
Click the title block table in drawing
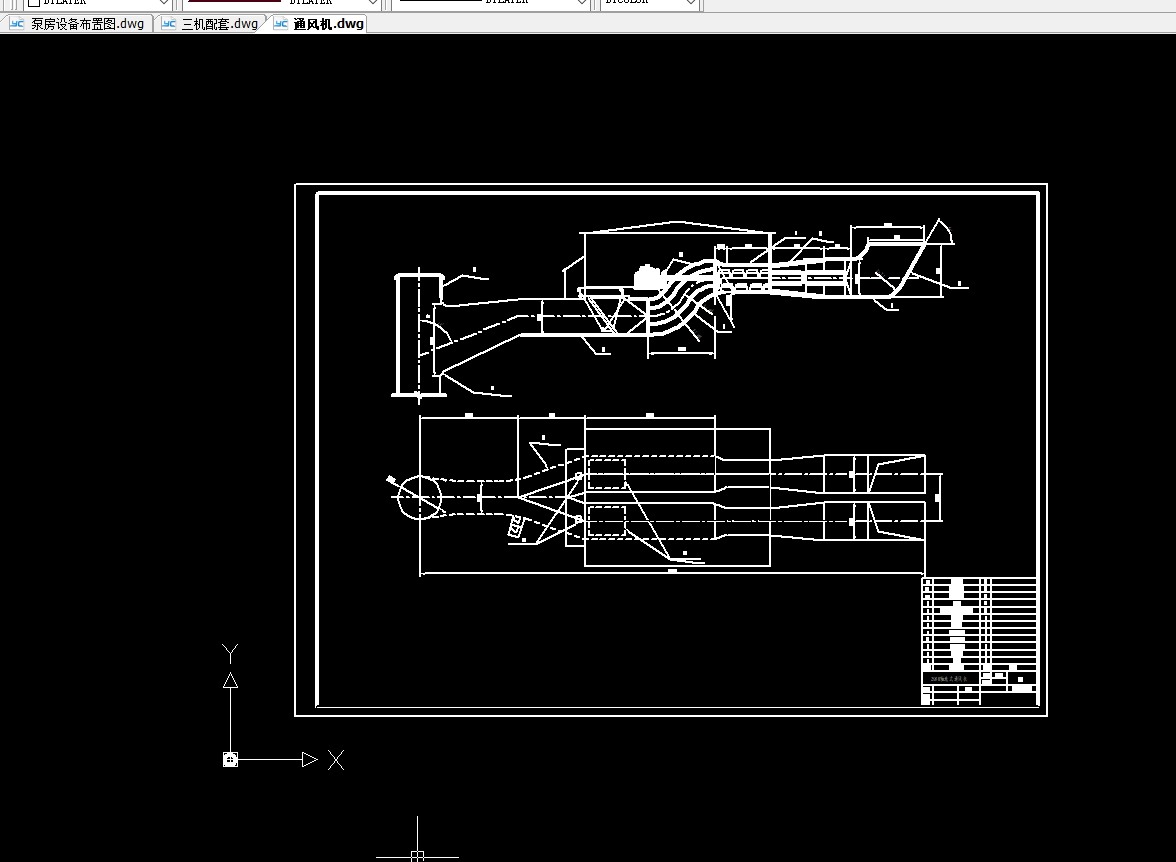[980, 641]
